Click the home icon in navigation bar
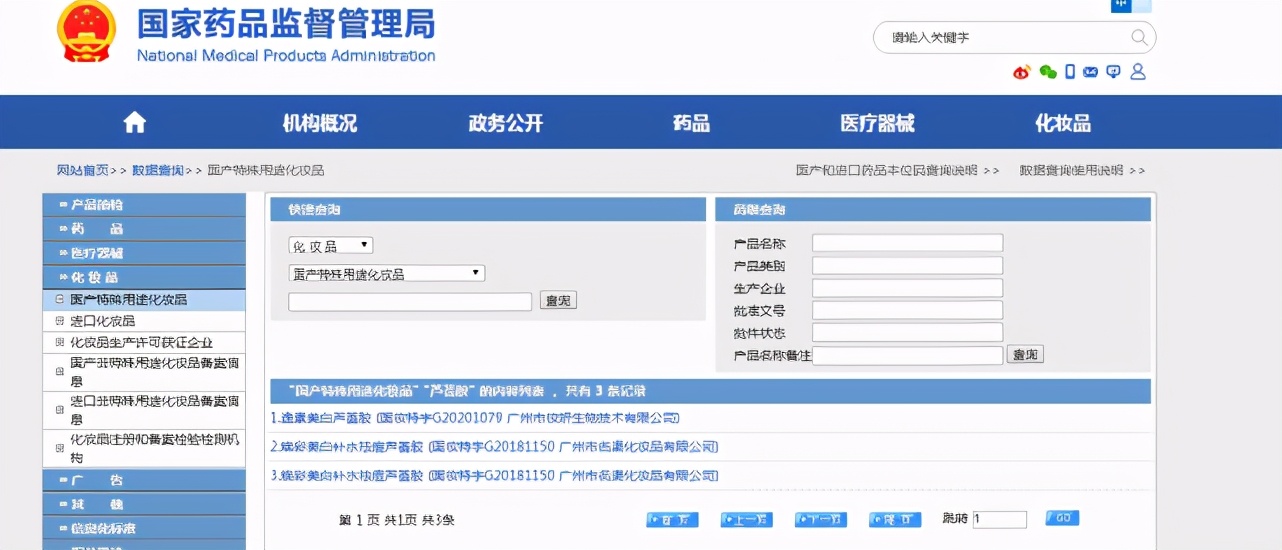This screenshot has height=550, width=1282. [134, 123]
